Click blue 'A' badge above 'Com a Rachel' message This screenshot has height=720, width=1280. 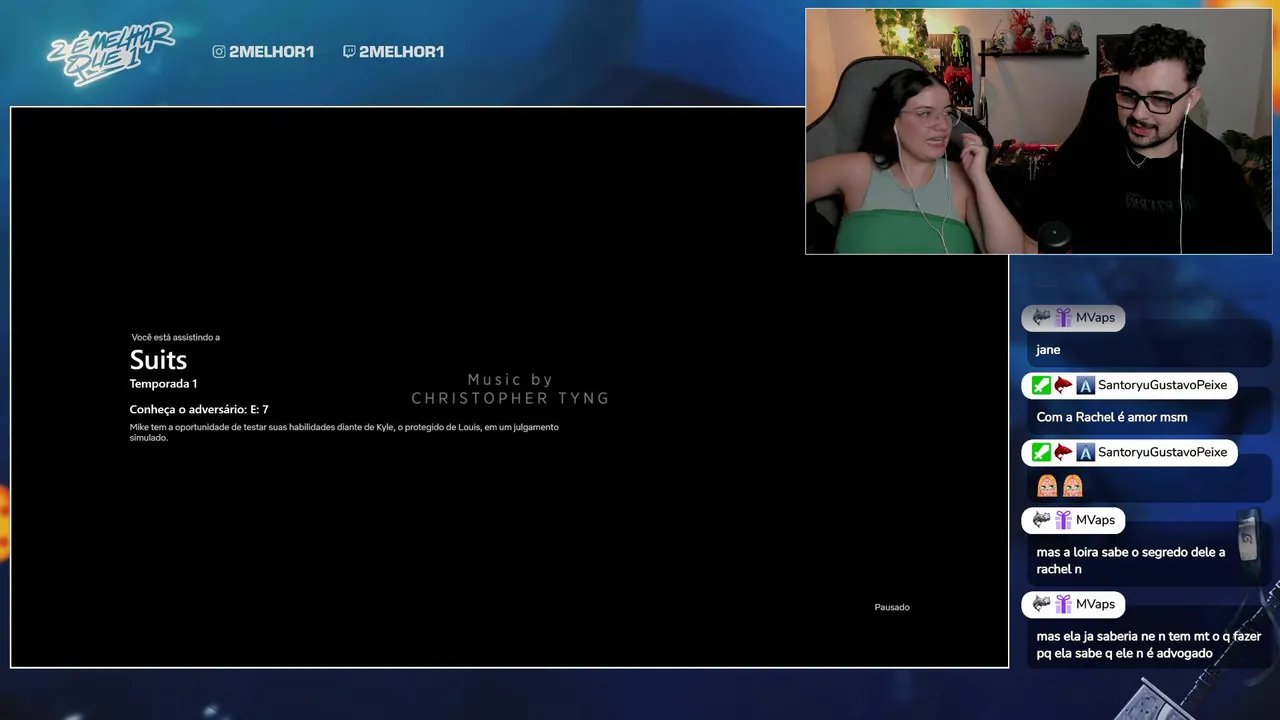point(1085,385)
